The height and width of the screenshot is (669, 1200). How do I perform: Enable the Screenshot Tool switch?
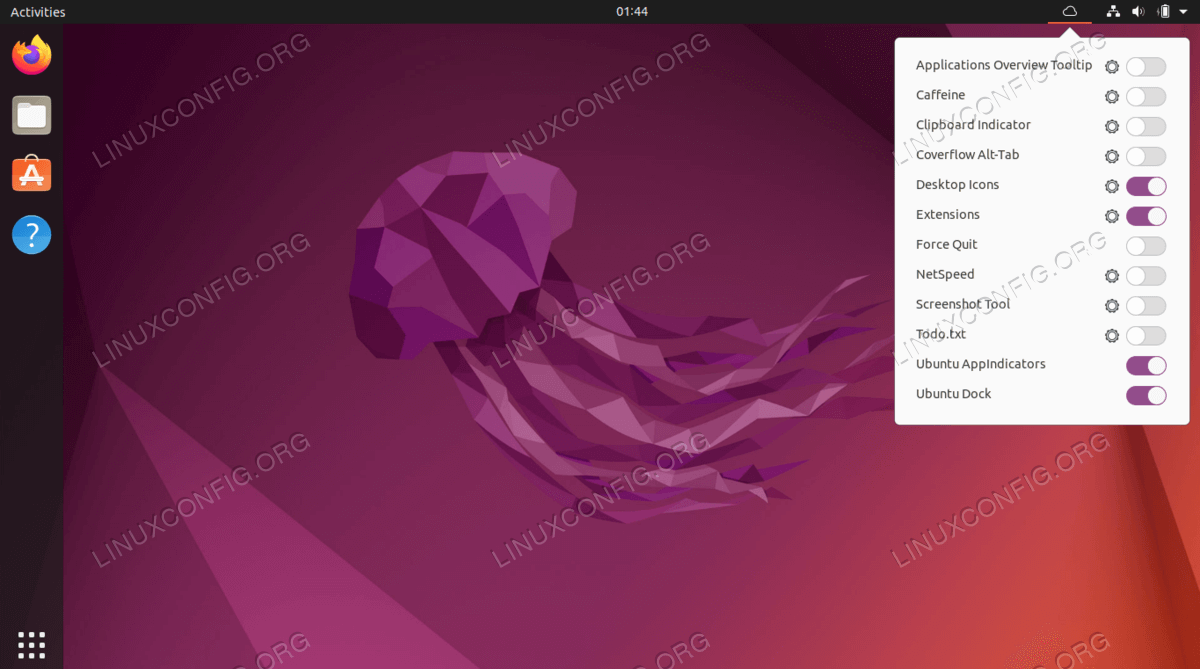(x=1146, y=306)
